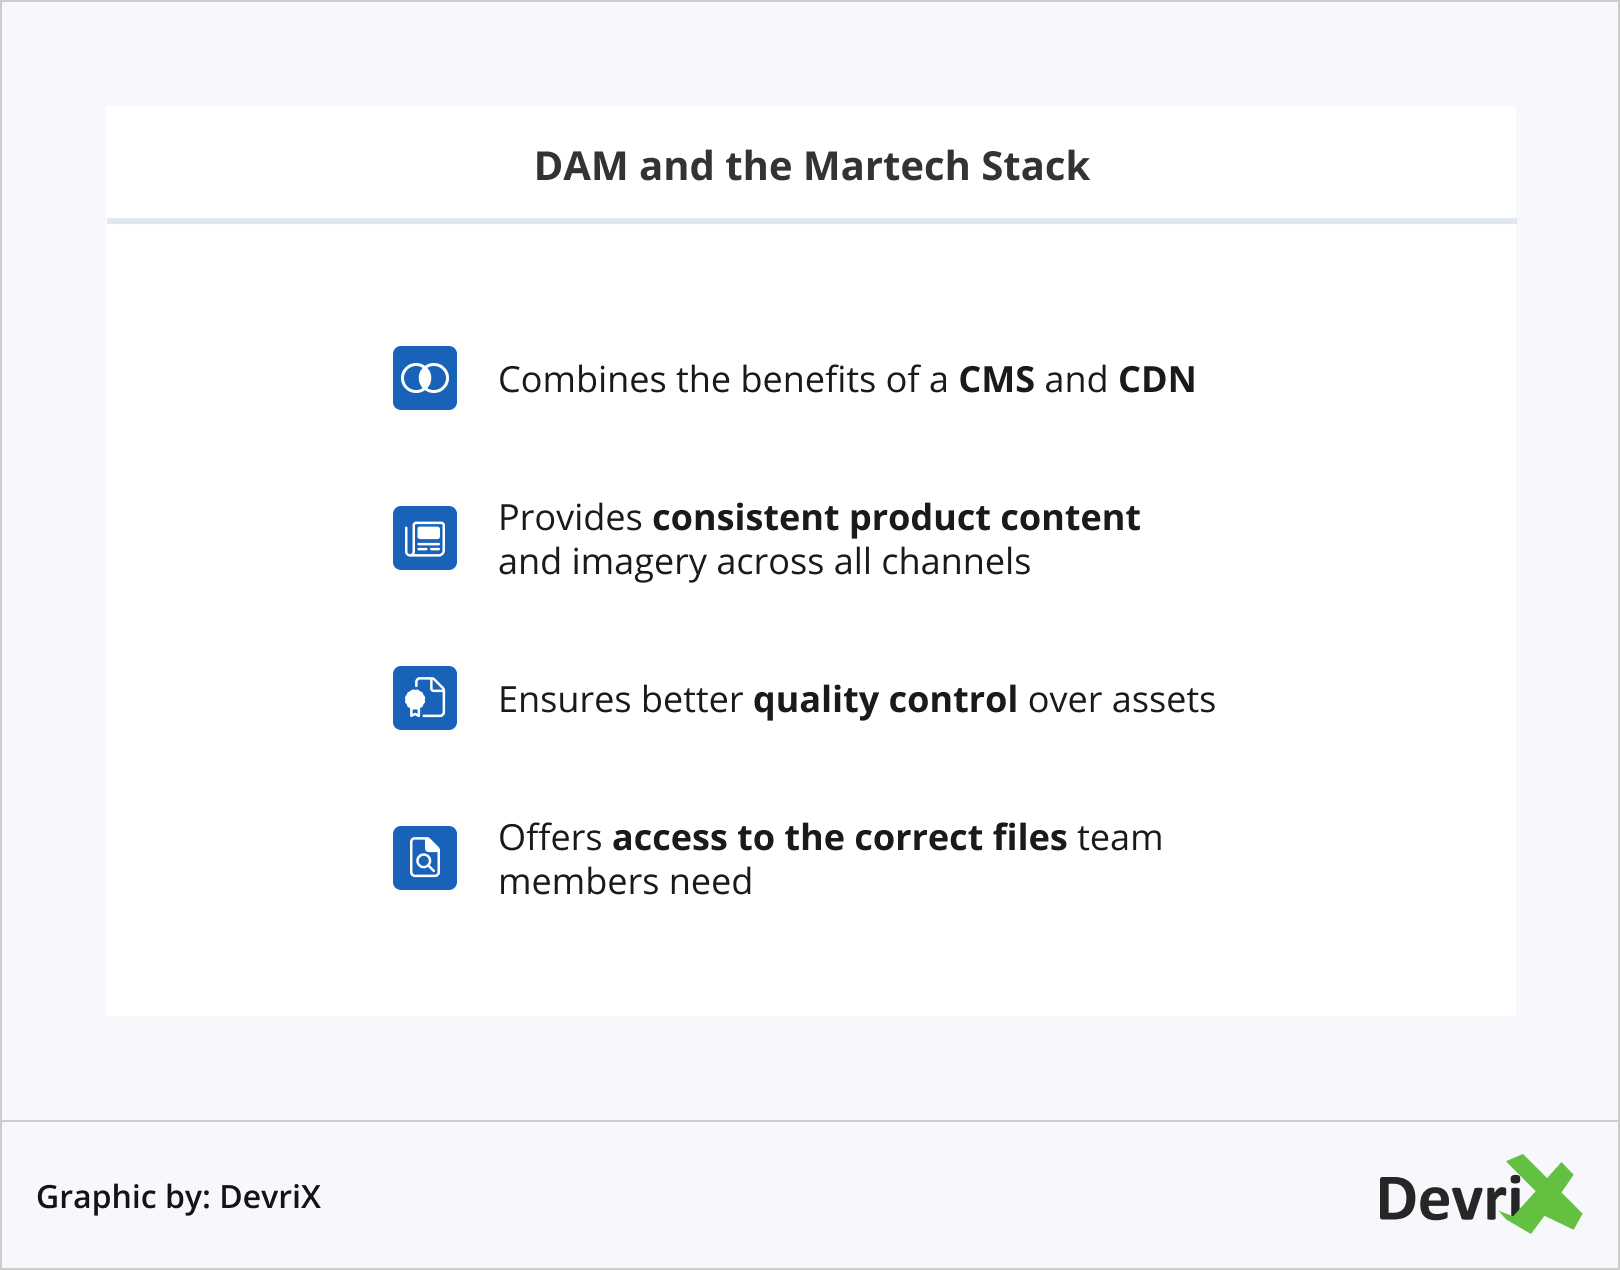Click the newspaper icon beside product content
1620x1270 pixels.
425,538
